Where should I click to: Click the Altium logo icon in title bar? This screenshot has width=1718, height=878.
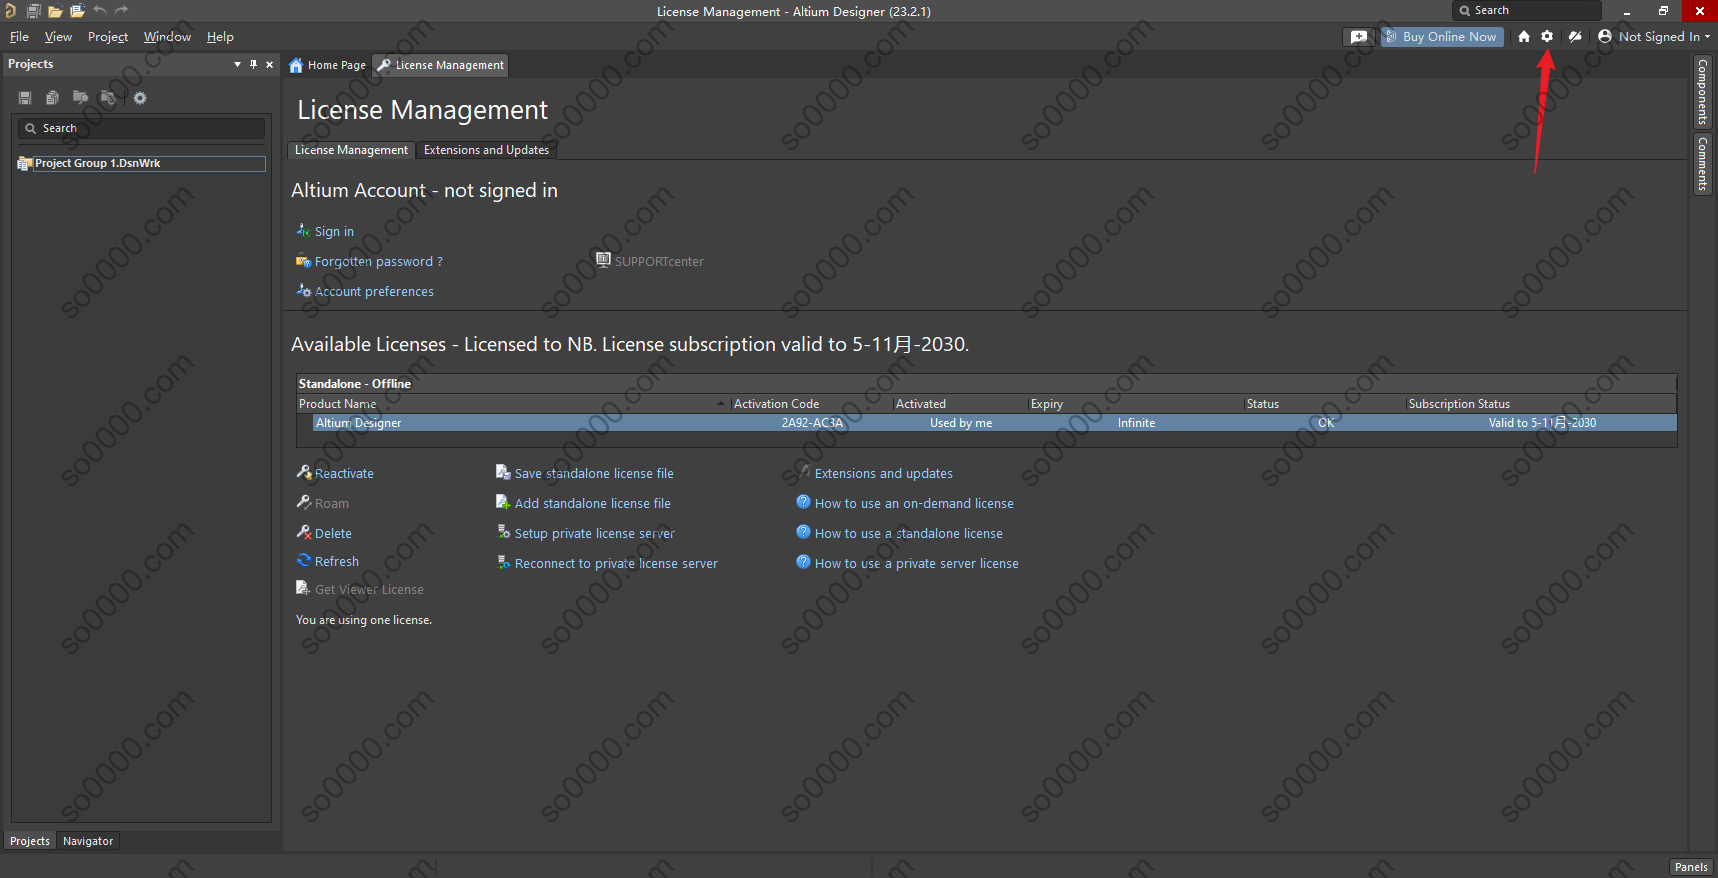pos(10,11)
